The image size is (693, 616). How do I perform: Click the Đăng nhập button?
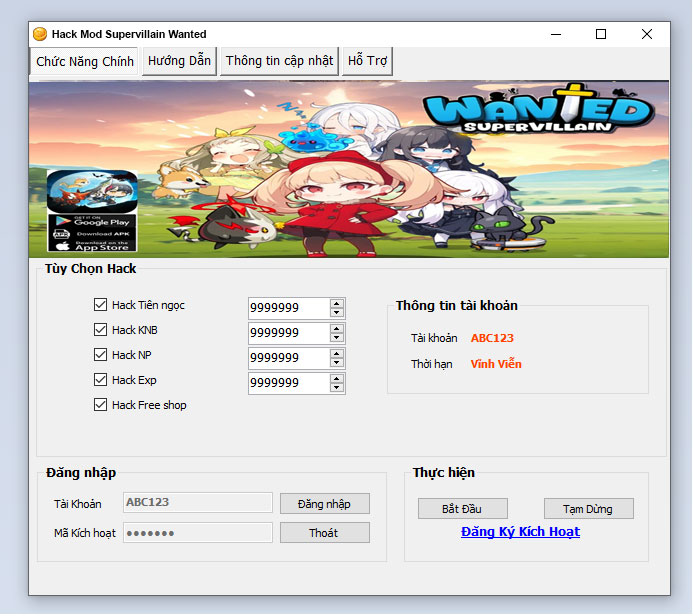pyautogui.click(x=325, y=504)
